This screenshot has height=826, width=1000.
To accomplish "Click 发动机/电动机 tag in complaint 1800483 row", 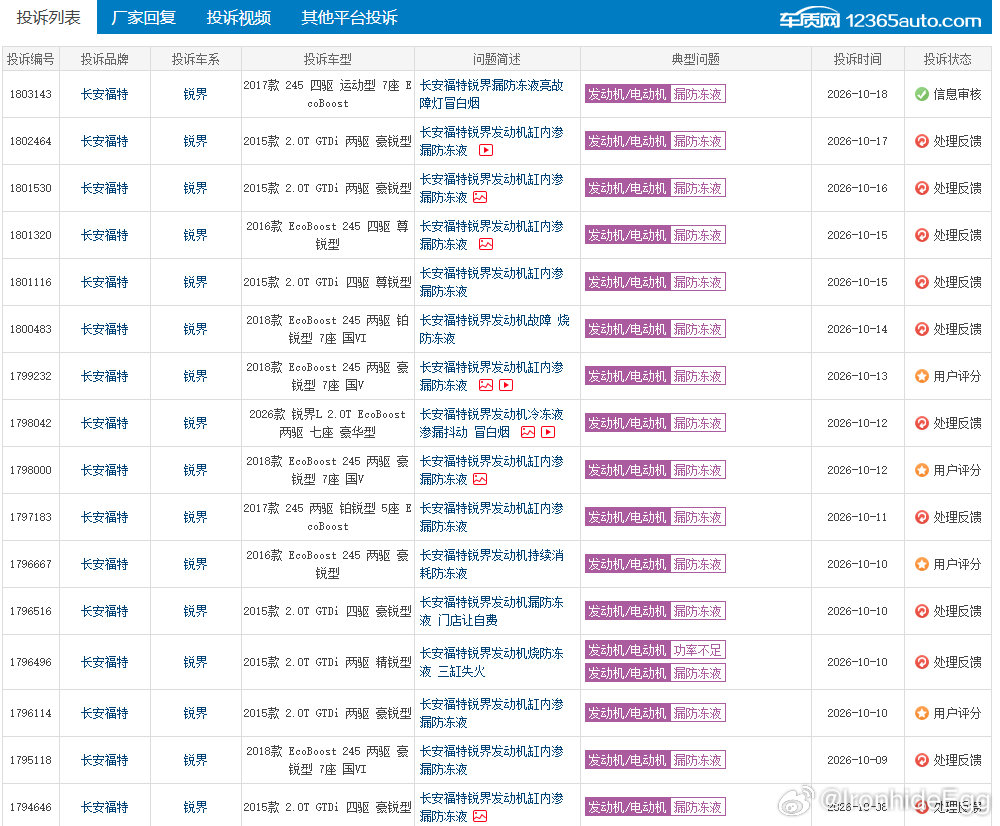I will tap(628, 329).
